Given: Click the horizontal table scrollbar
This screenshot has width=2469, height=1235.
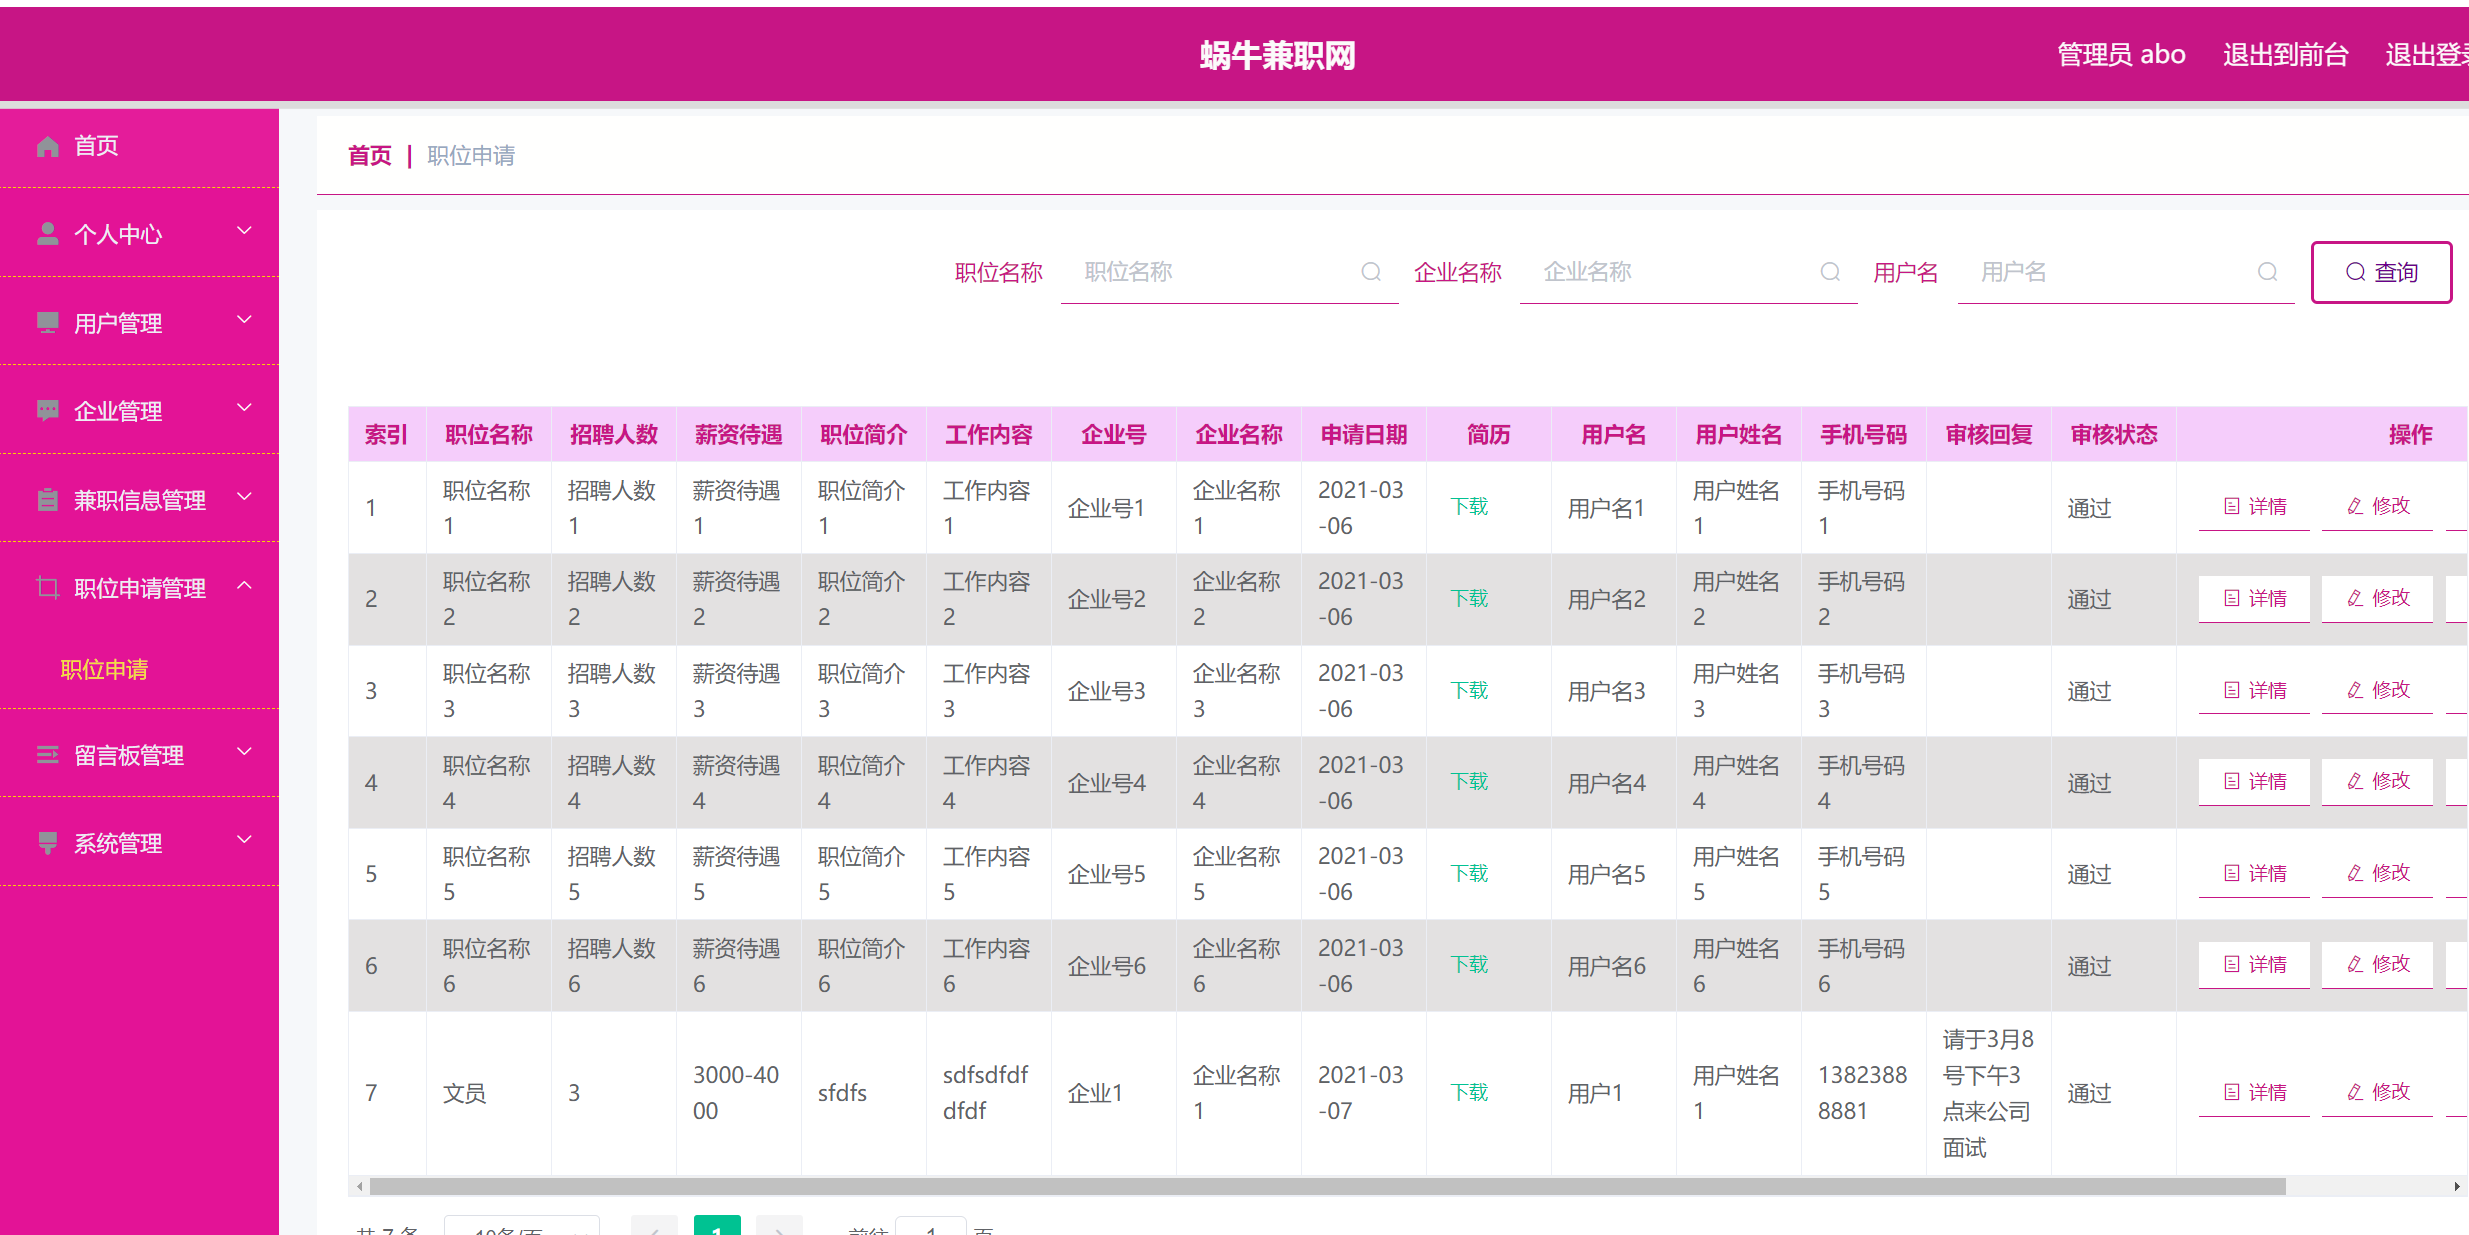Looking at the screenshot, I should [x=1326, y=1187].
